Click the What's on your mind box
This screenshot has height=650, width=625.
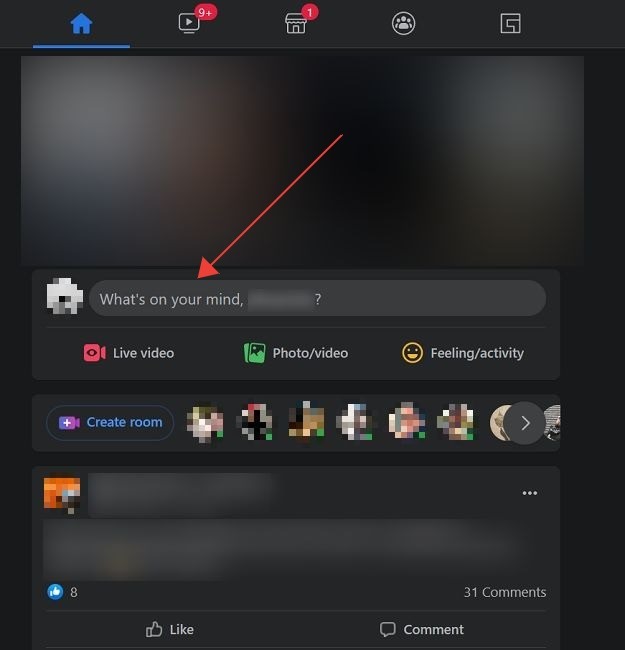[x=317, y=298]
